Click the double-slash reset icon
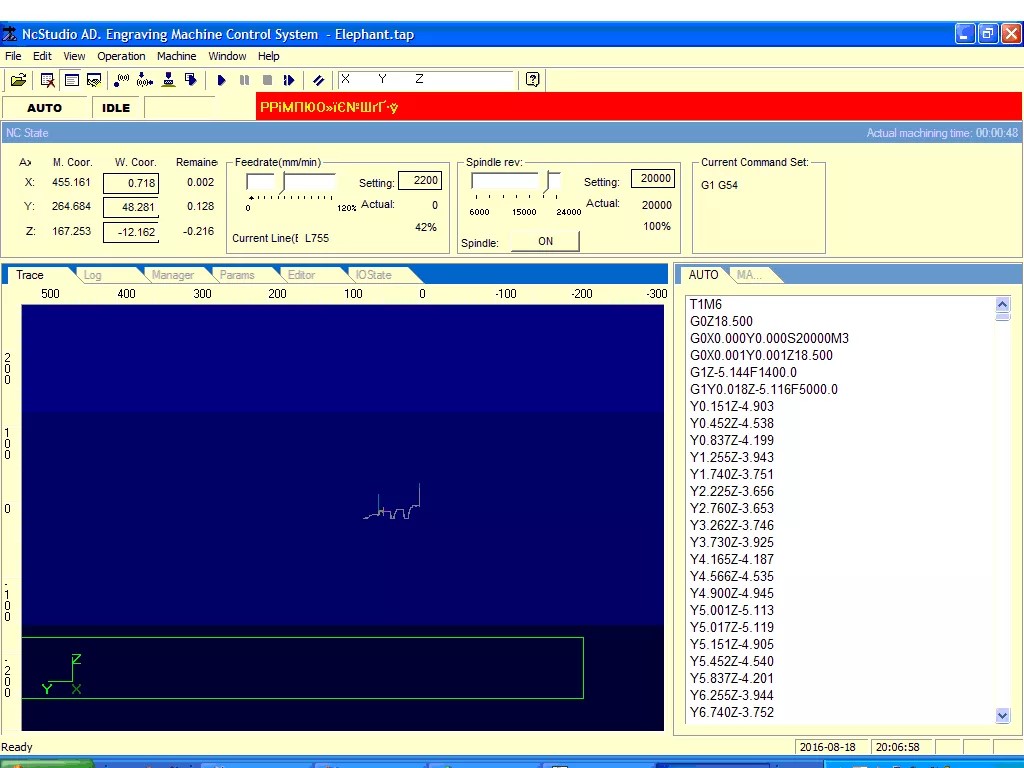 pos(319,80)
